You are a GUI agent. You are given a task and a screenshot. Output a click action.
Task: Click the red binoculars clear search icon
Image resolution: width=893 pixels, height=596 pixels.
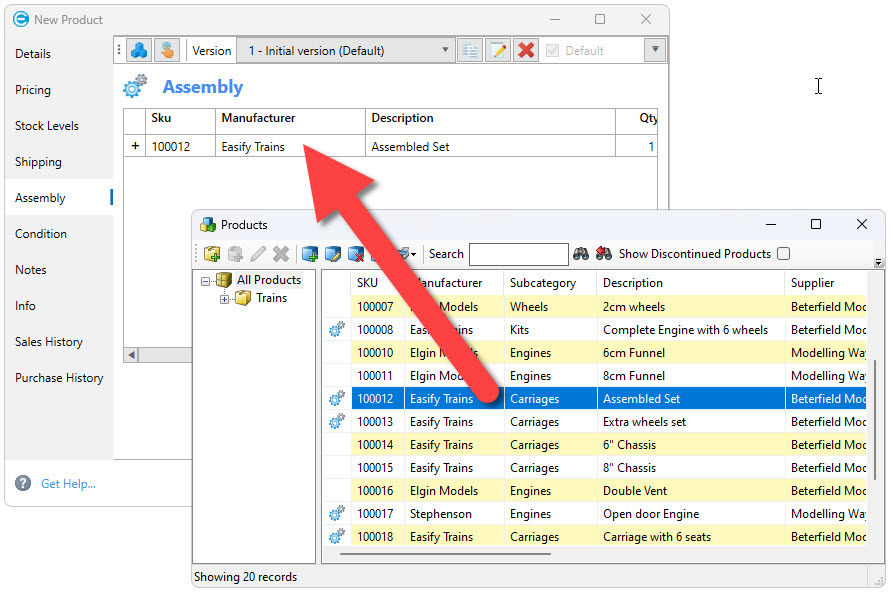604,254
